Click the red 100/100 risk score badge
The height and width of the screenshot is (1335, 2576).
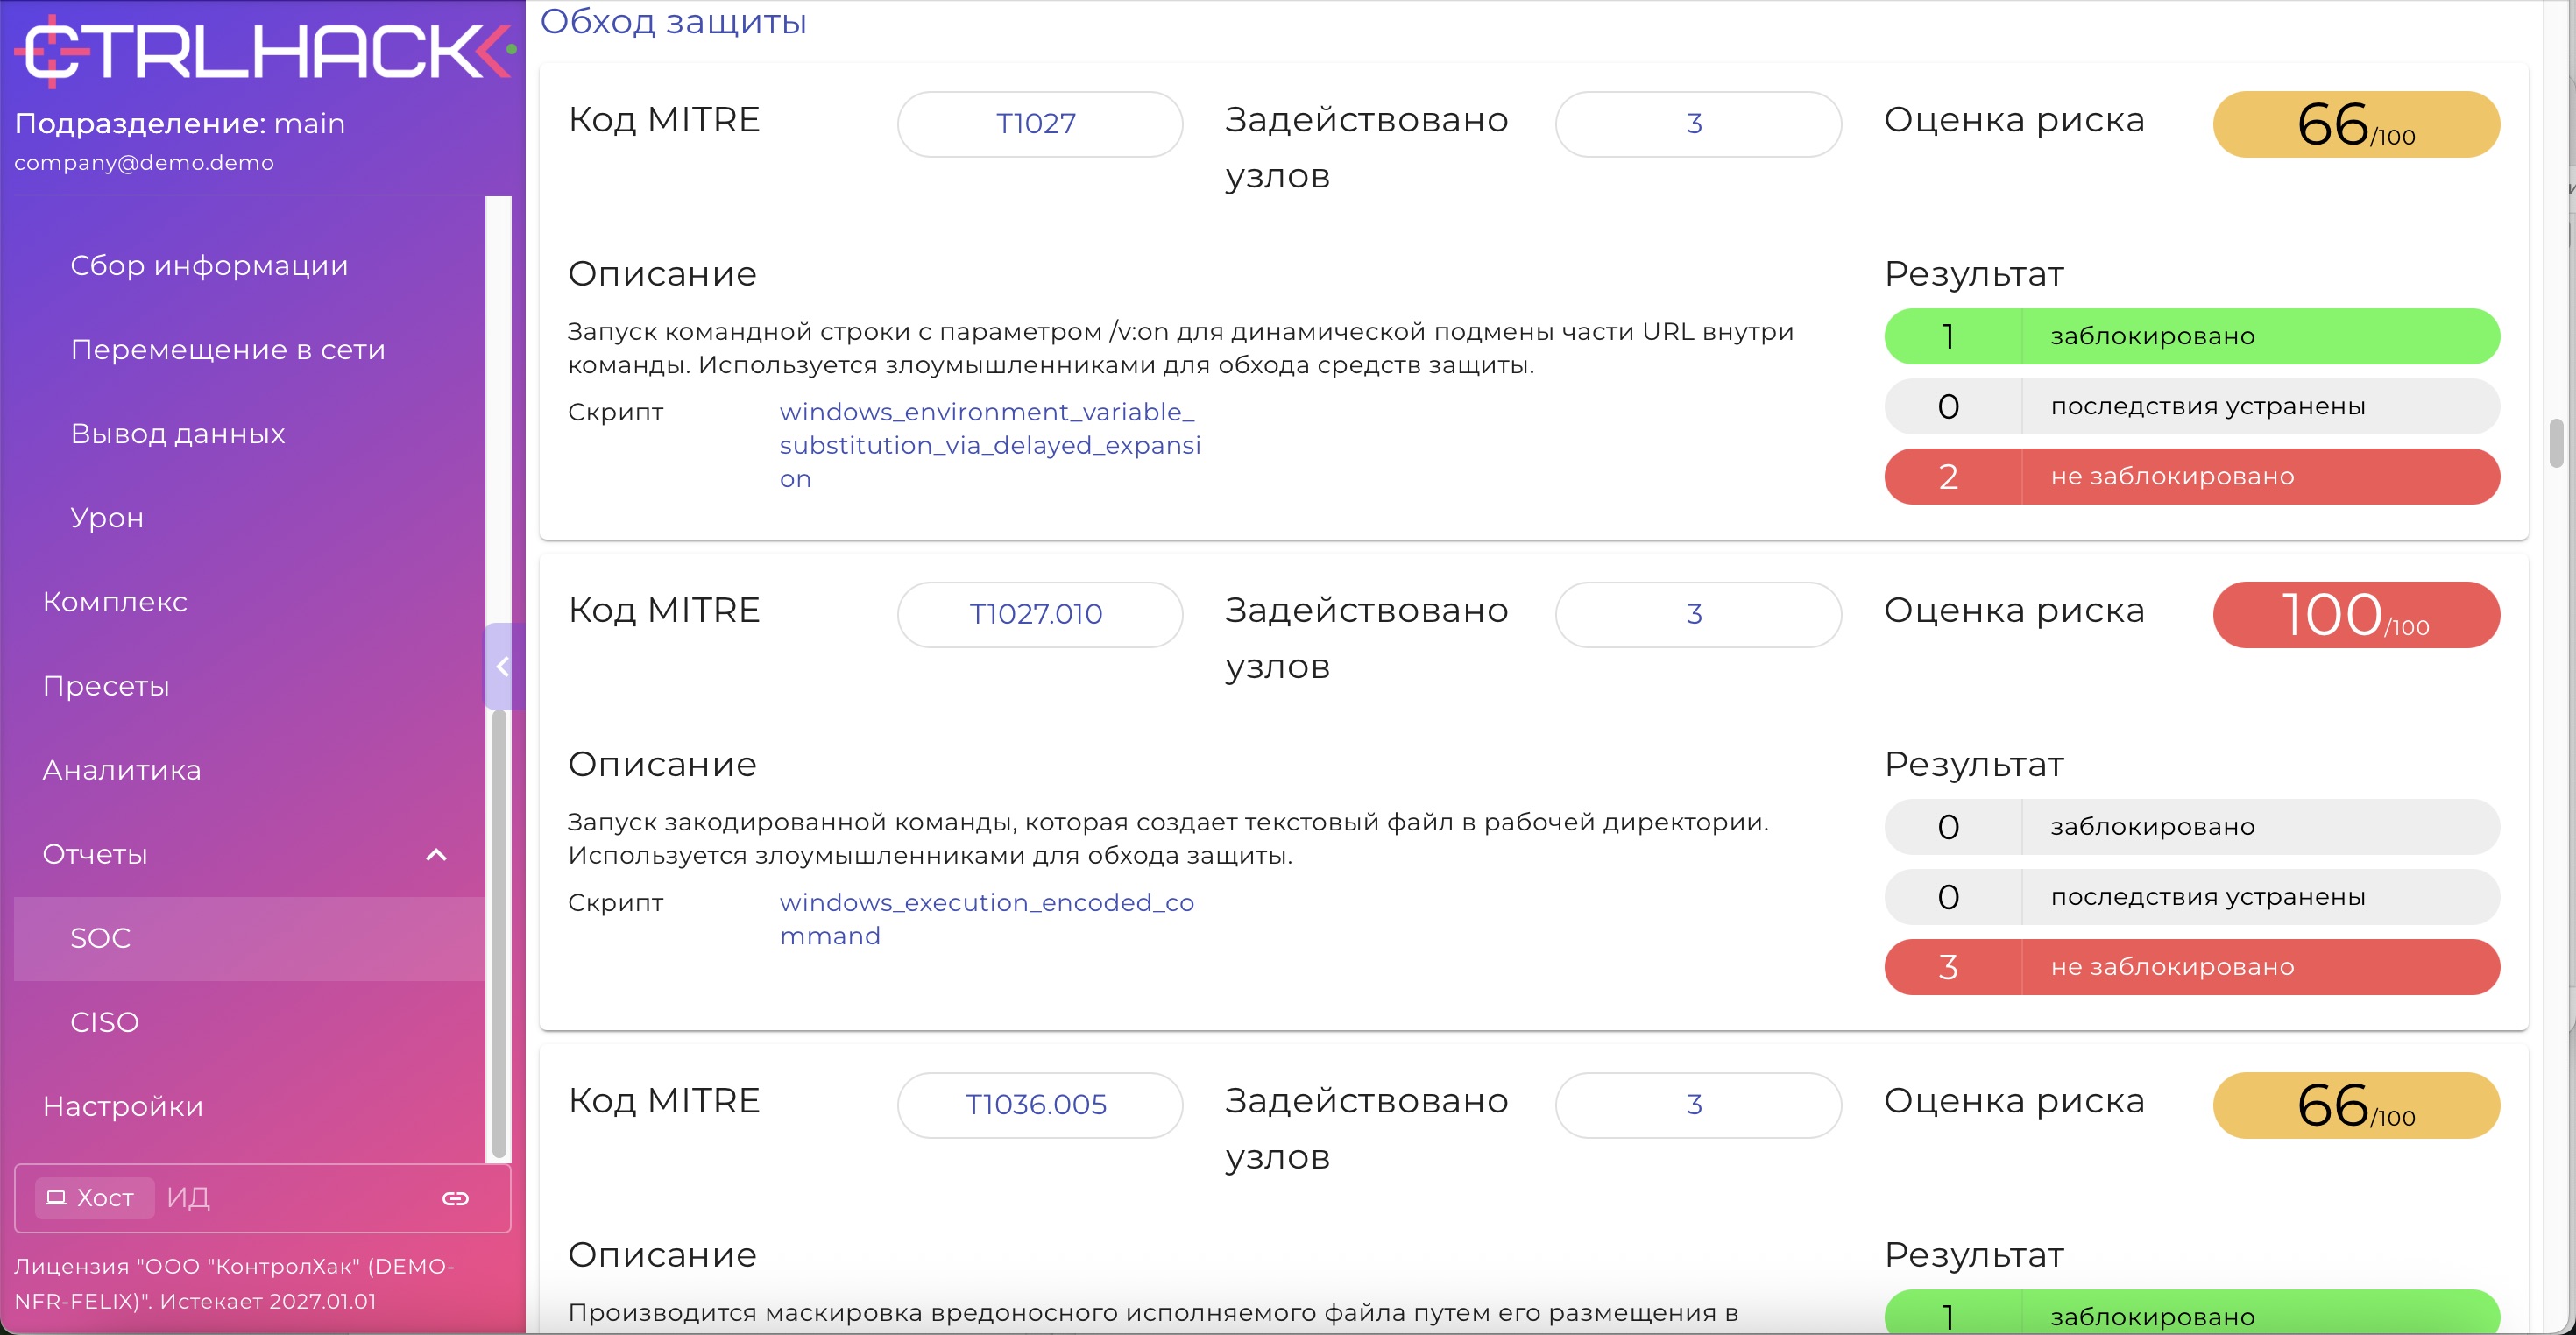(x=2355, y=615)
